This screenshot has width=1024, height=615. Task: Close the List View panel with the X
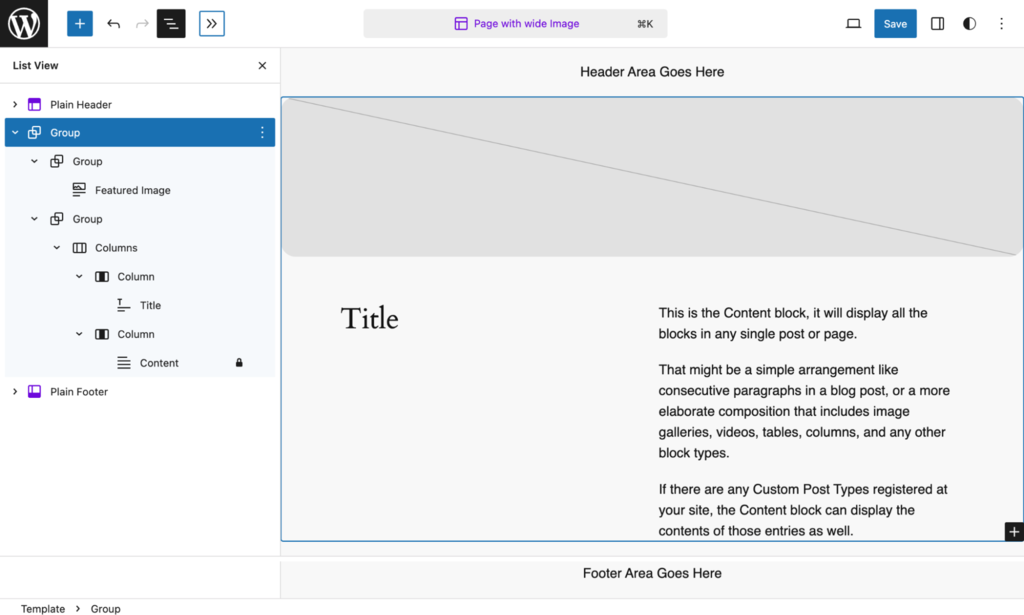tap(262, 65)
